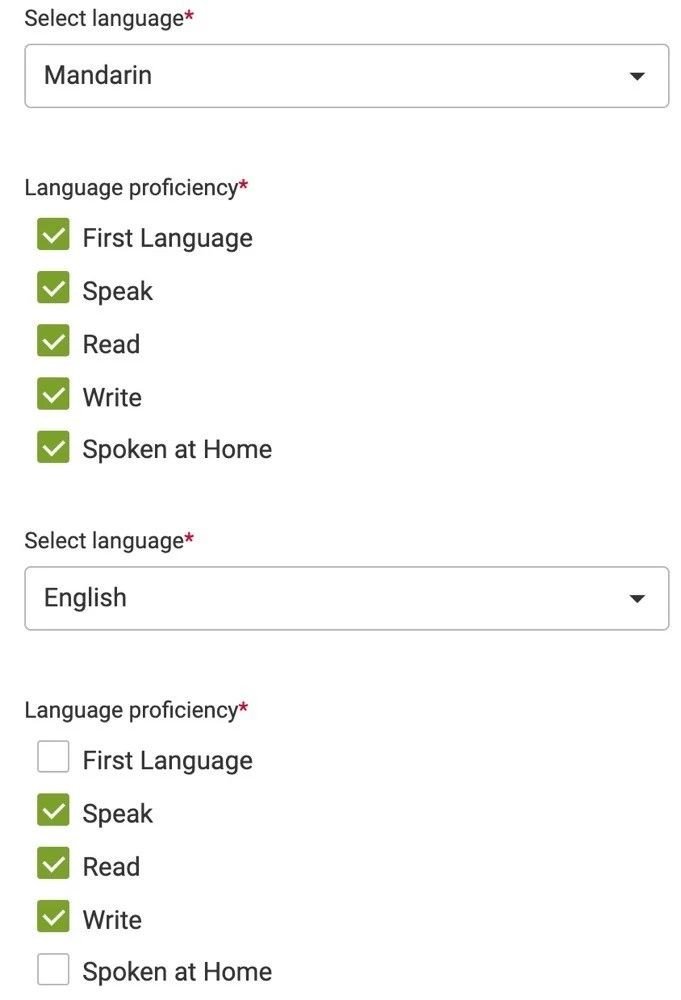Screen dimensions: 681x1000
Task: Open the Mandarin language dropdown
Action: coord(346,75)
